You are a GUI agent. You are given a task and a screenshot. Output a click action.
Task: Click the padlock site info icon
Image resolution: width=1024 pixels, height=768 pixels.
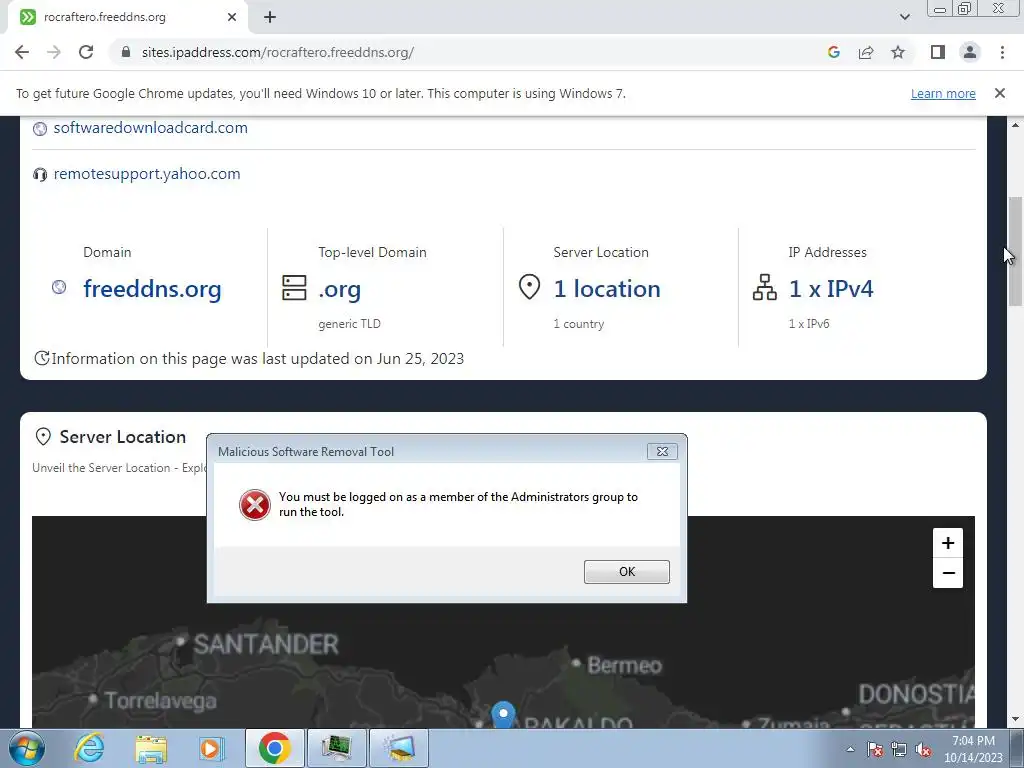tap(126, 52)
